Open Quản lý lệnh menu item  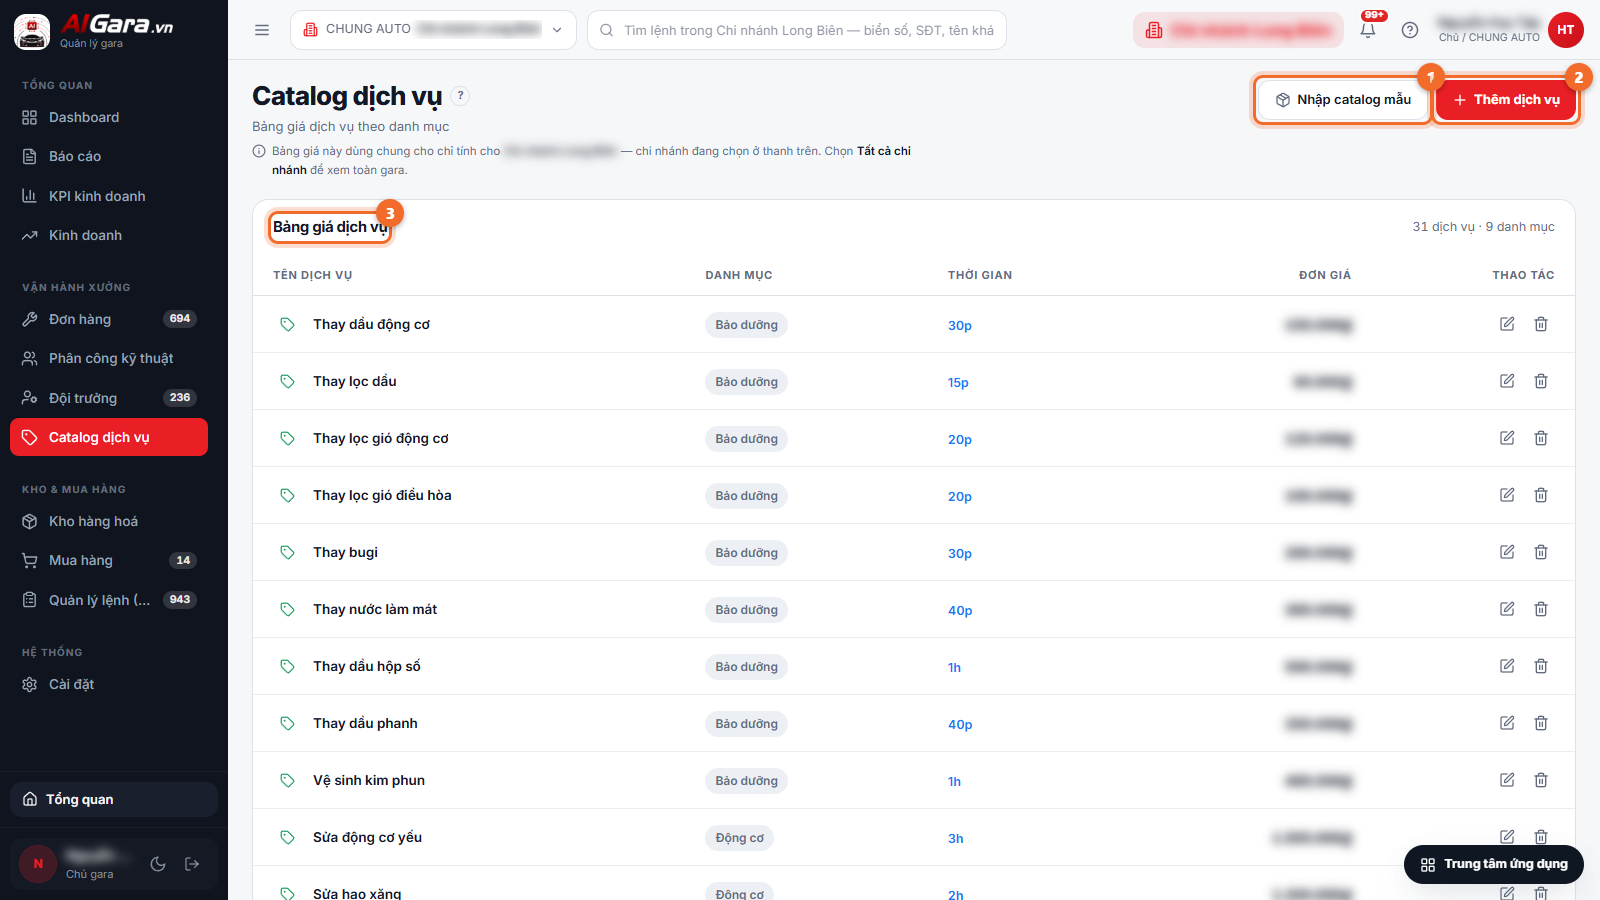[109, 600]
